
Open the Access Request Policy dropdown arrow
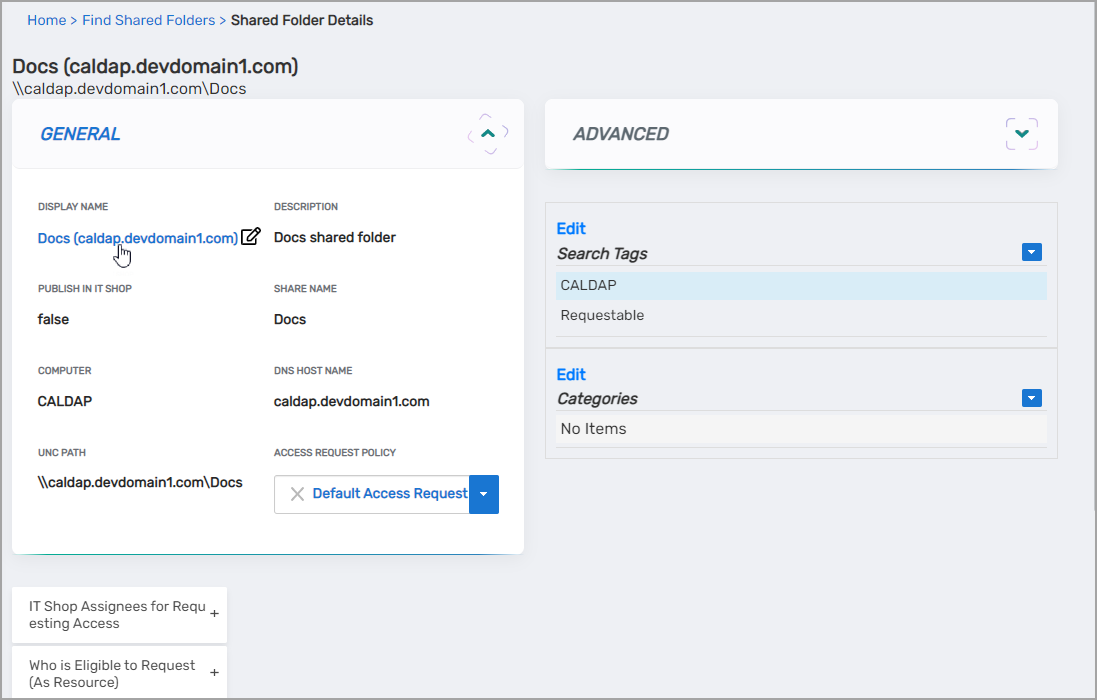484,494
